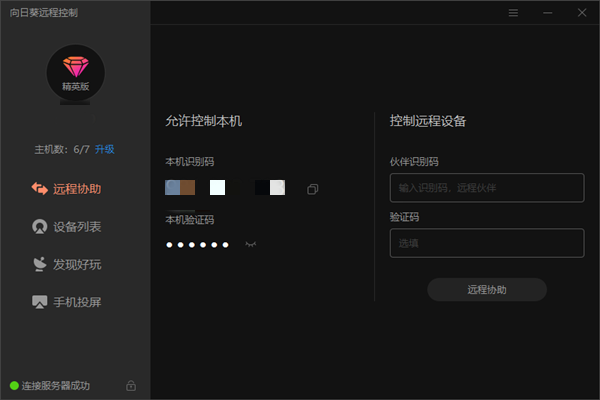Switch to the 远程协助 sidebar tab
This screenshot has height=400, width=600.
pyautogui.click(x=67, y=189)
